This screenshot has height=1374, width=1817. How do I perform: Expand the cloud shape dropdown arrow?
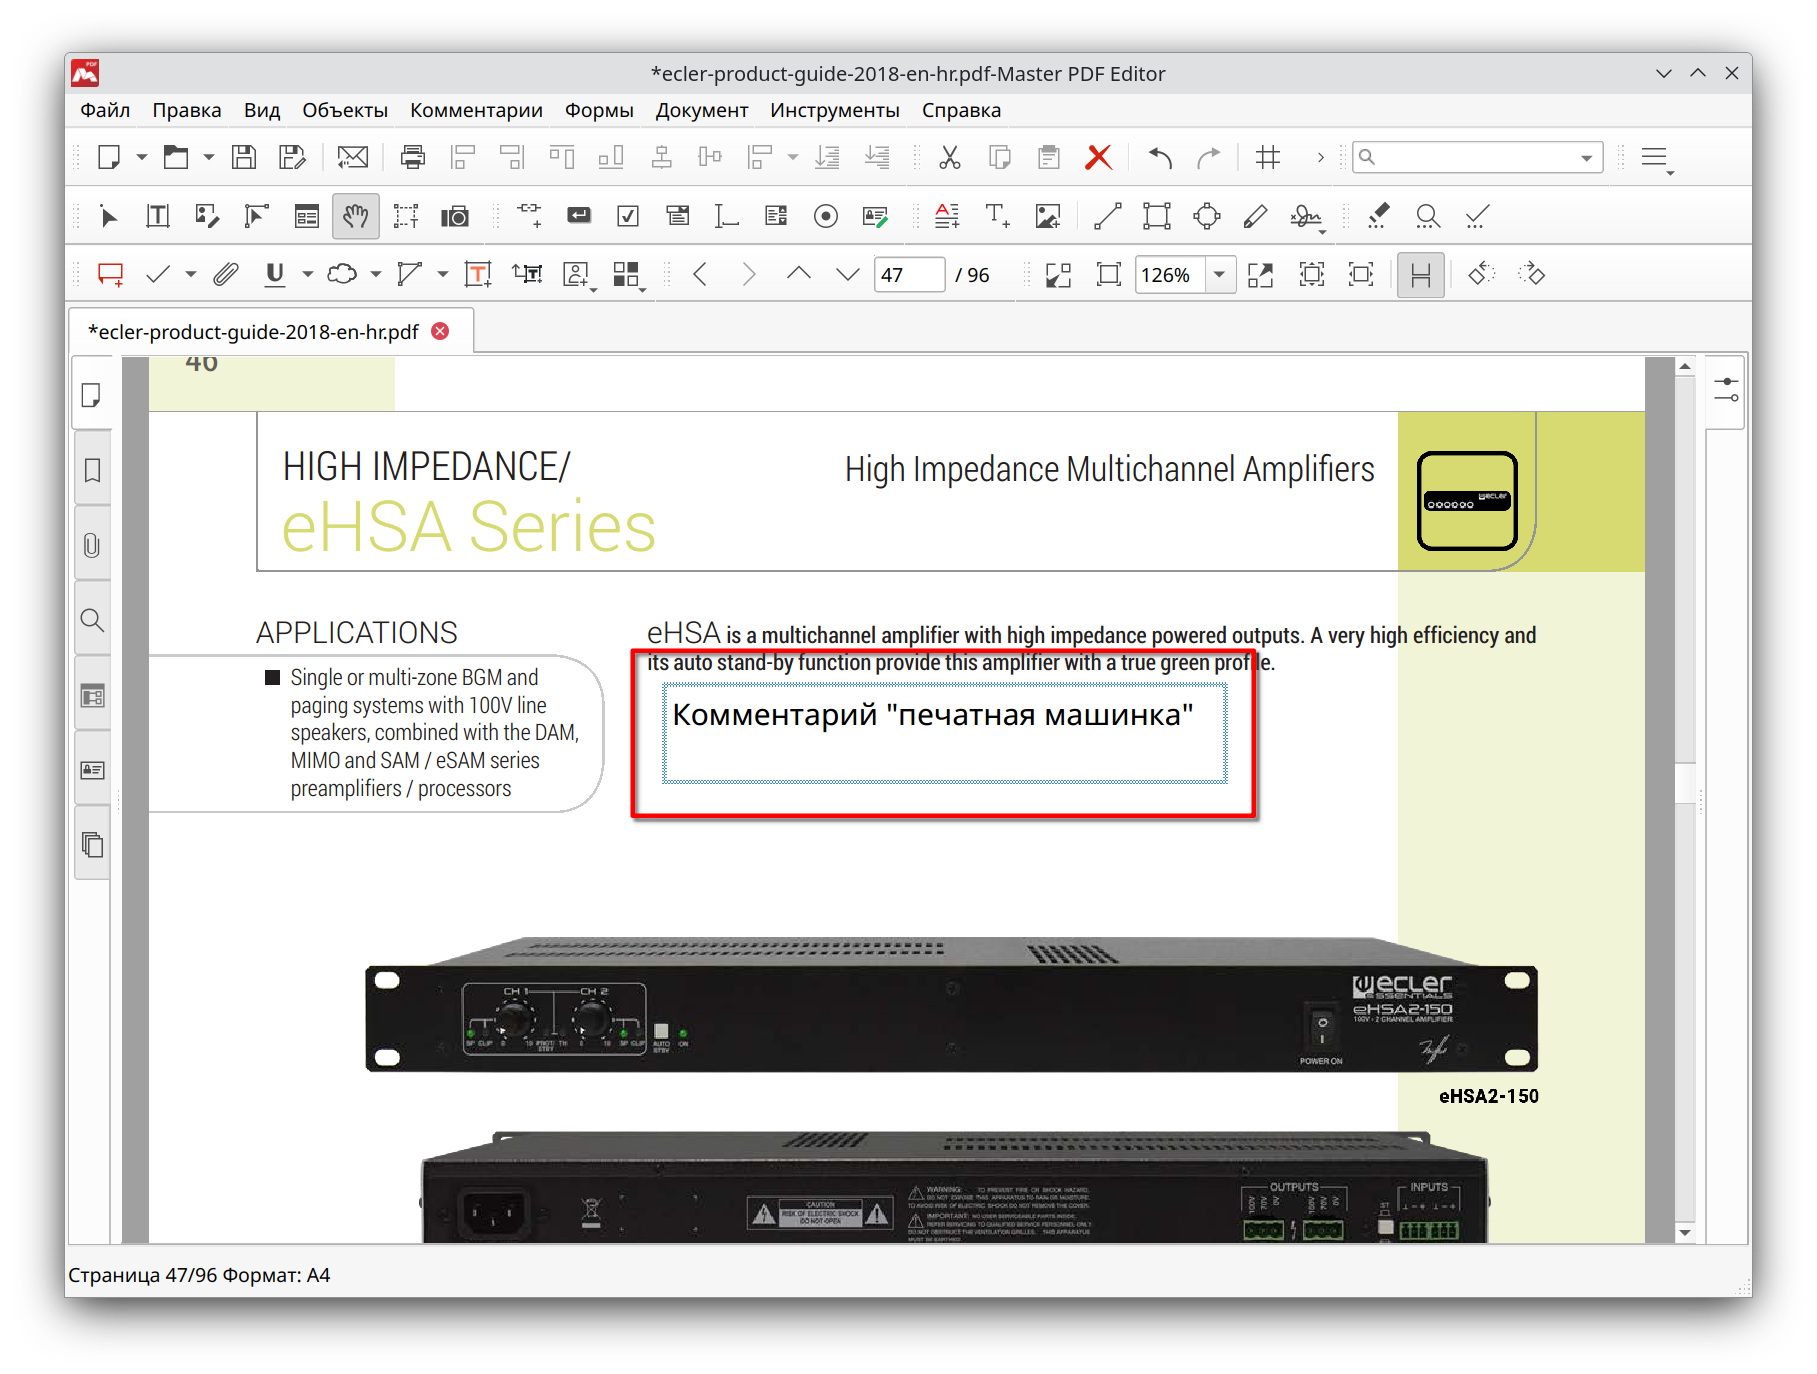[376, 274]
